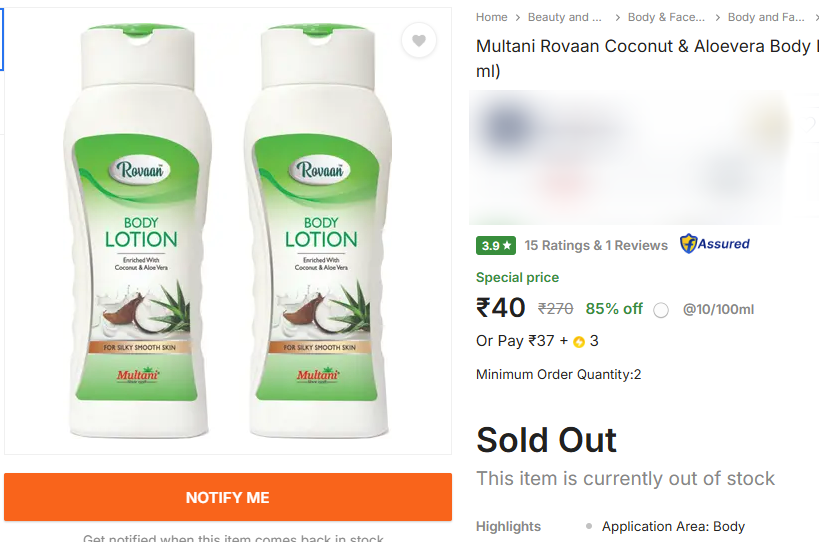Open Beauty and ... breadcrumb category
Screen dimensions: 819x542
point(564,17)
